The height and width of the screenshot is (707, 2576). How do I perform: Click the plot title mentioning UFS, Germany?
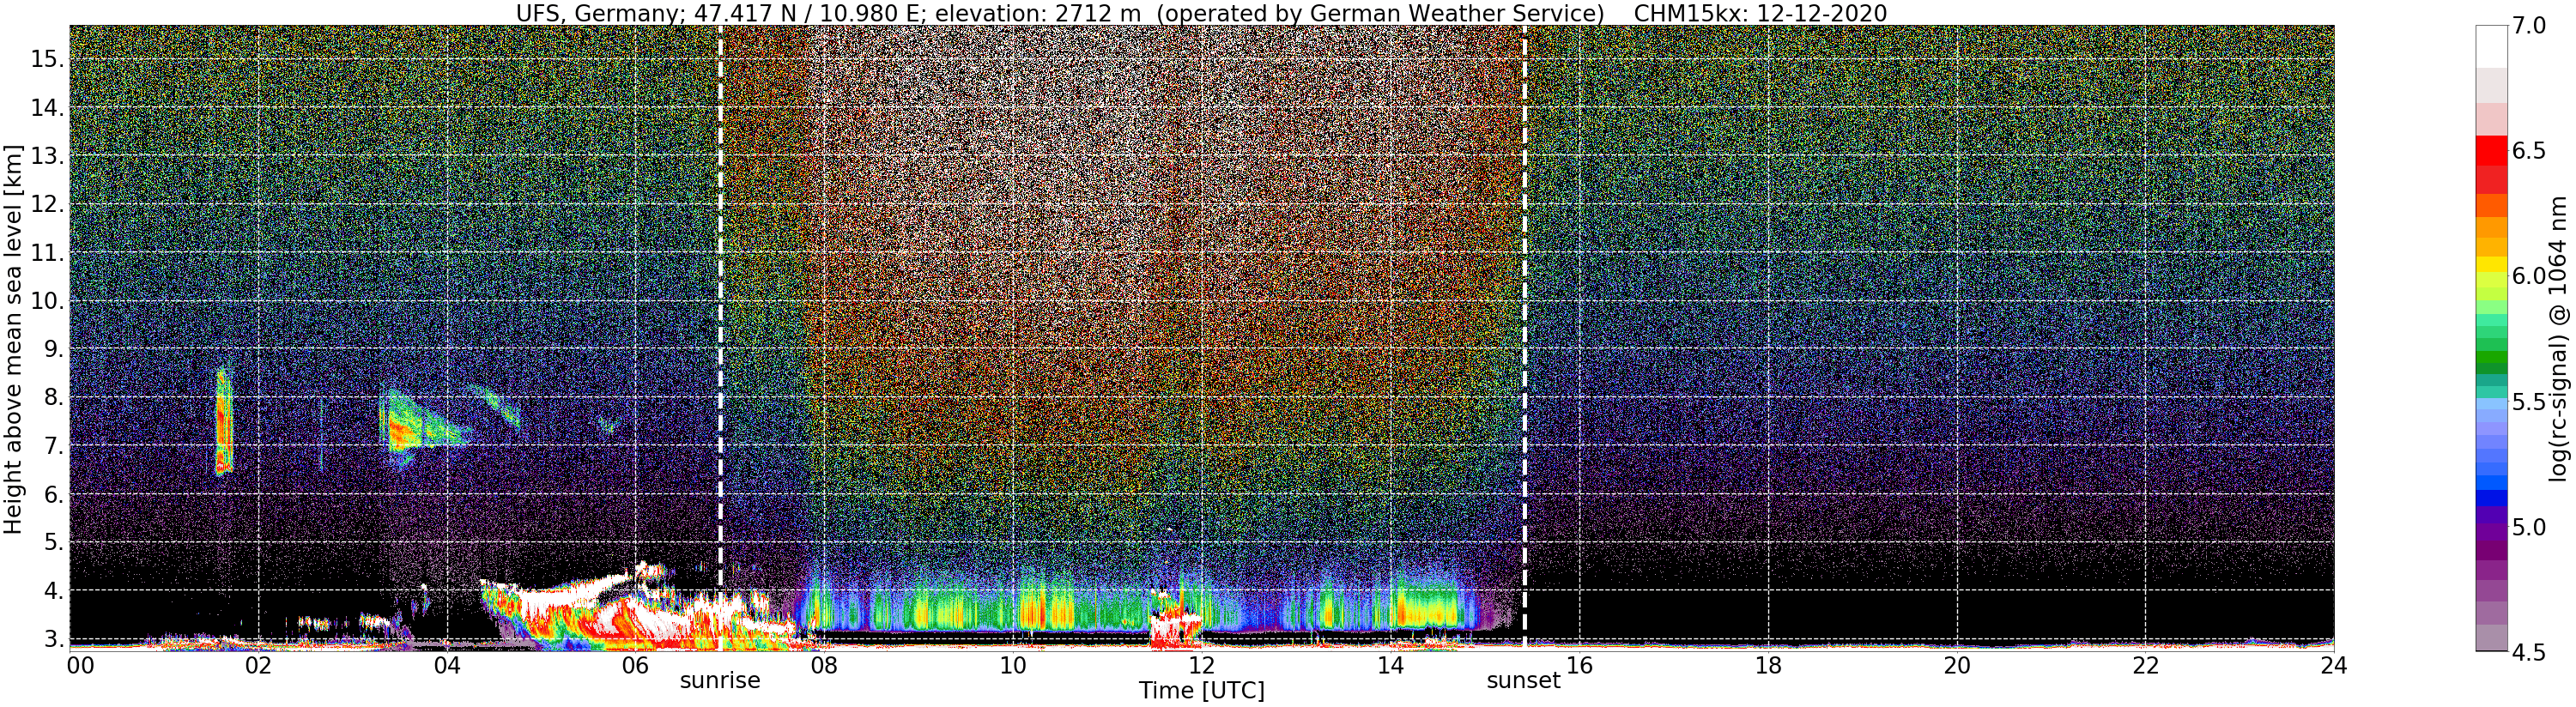coord(1201,13)
